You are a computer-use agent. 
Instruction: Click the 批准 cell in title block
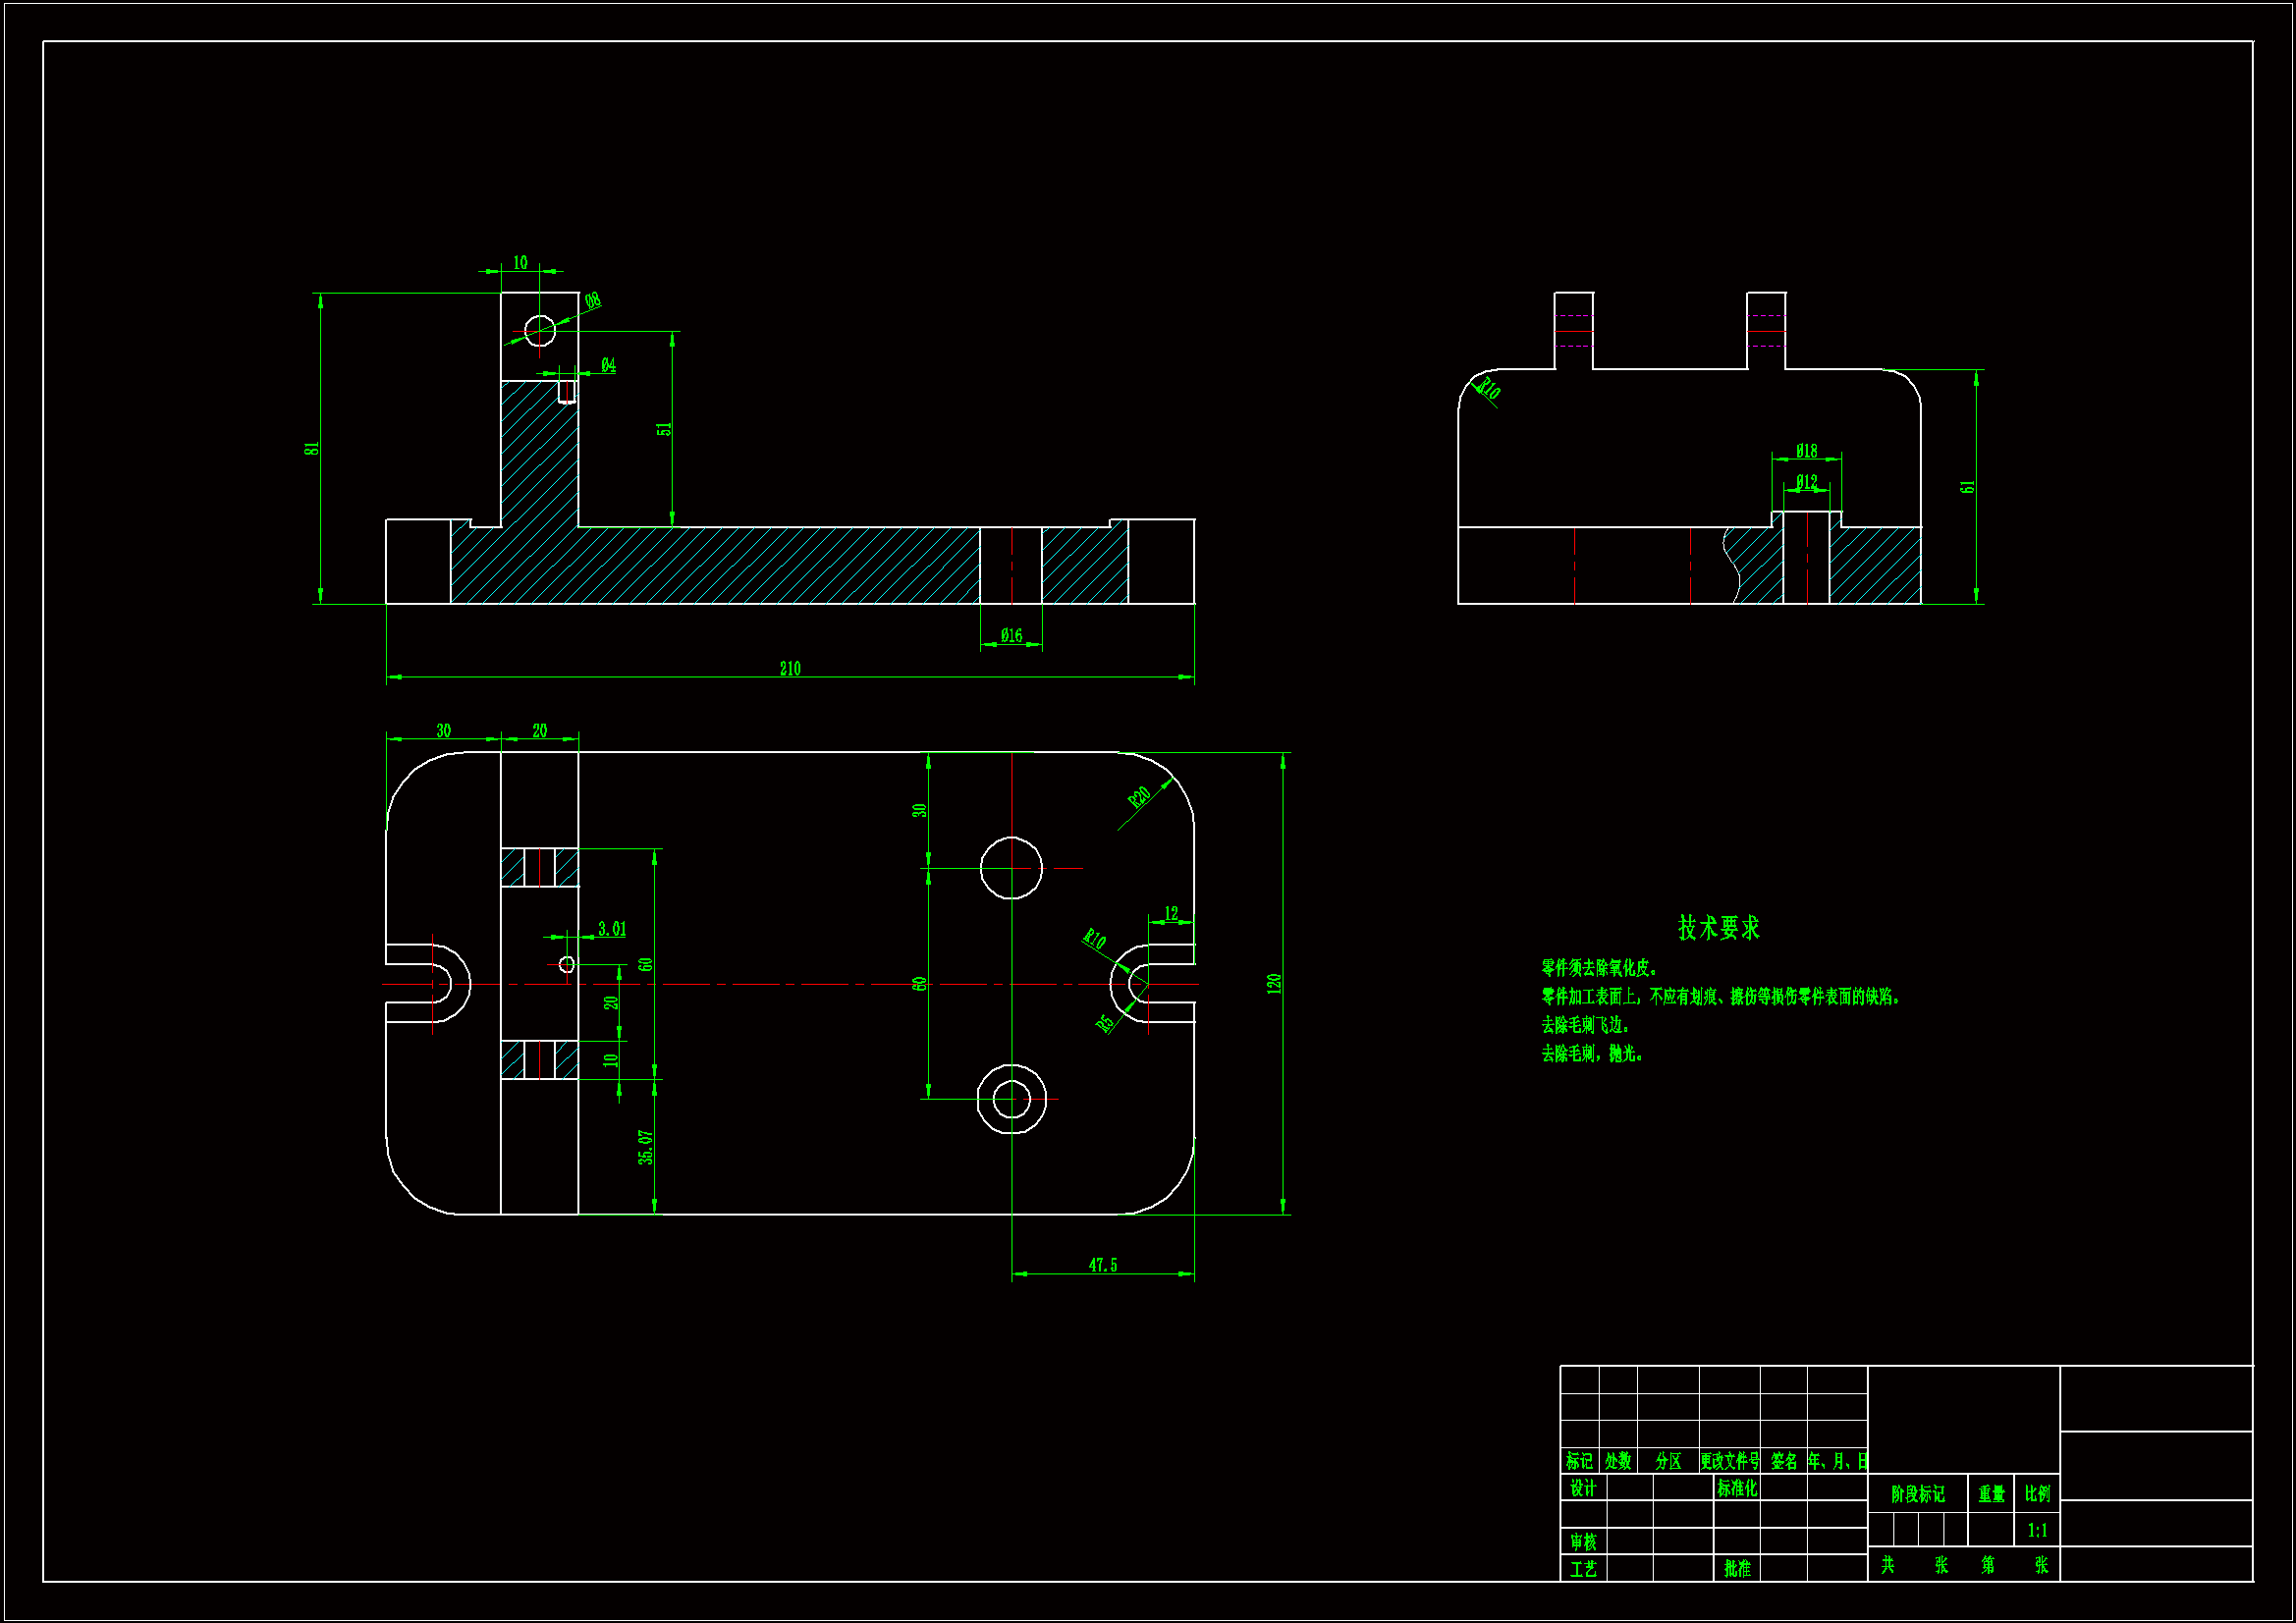click(1737, 1568)
